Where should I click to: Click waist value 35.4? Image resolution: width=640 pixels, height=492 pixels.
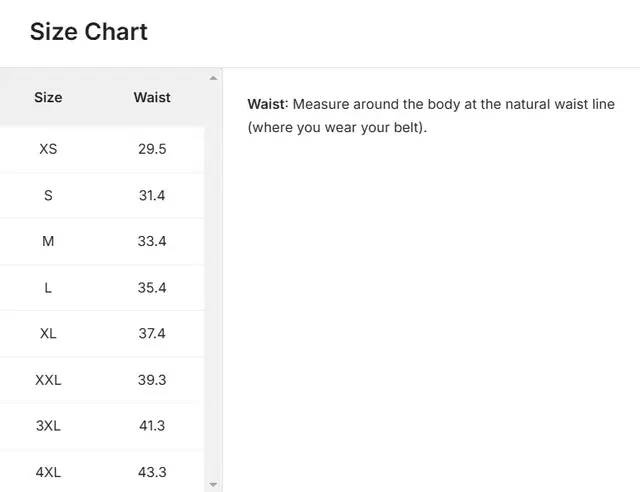pos(152,287)
